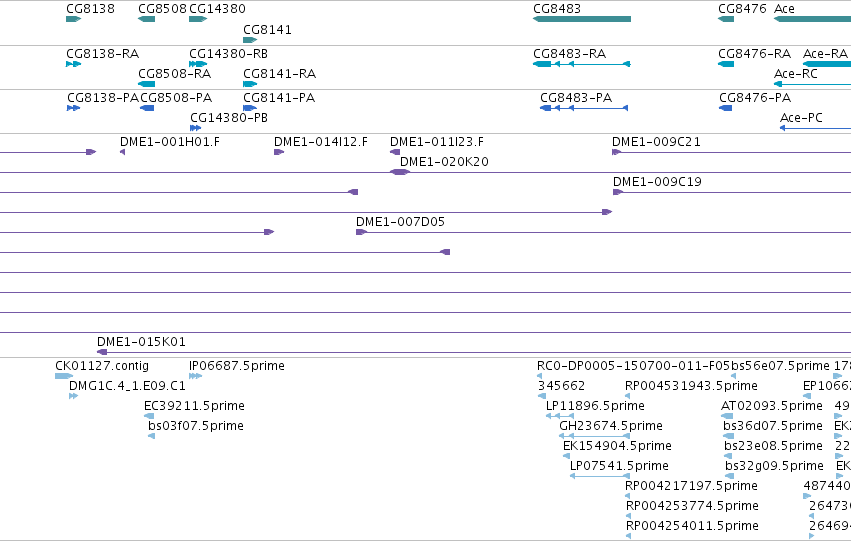Image resolution: width=851 pixels, height=541 pixels.
Task: Click CG14380-PB protein label
Action: [229, 118]
